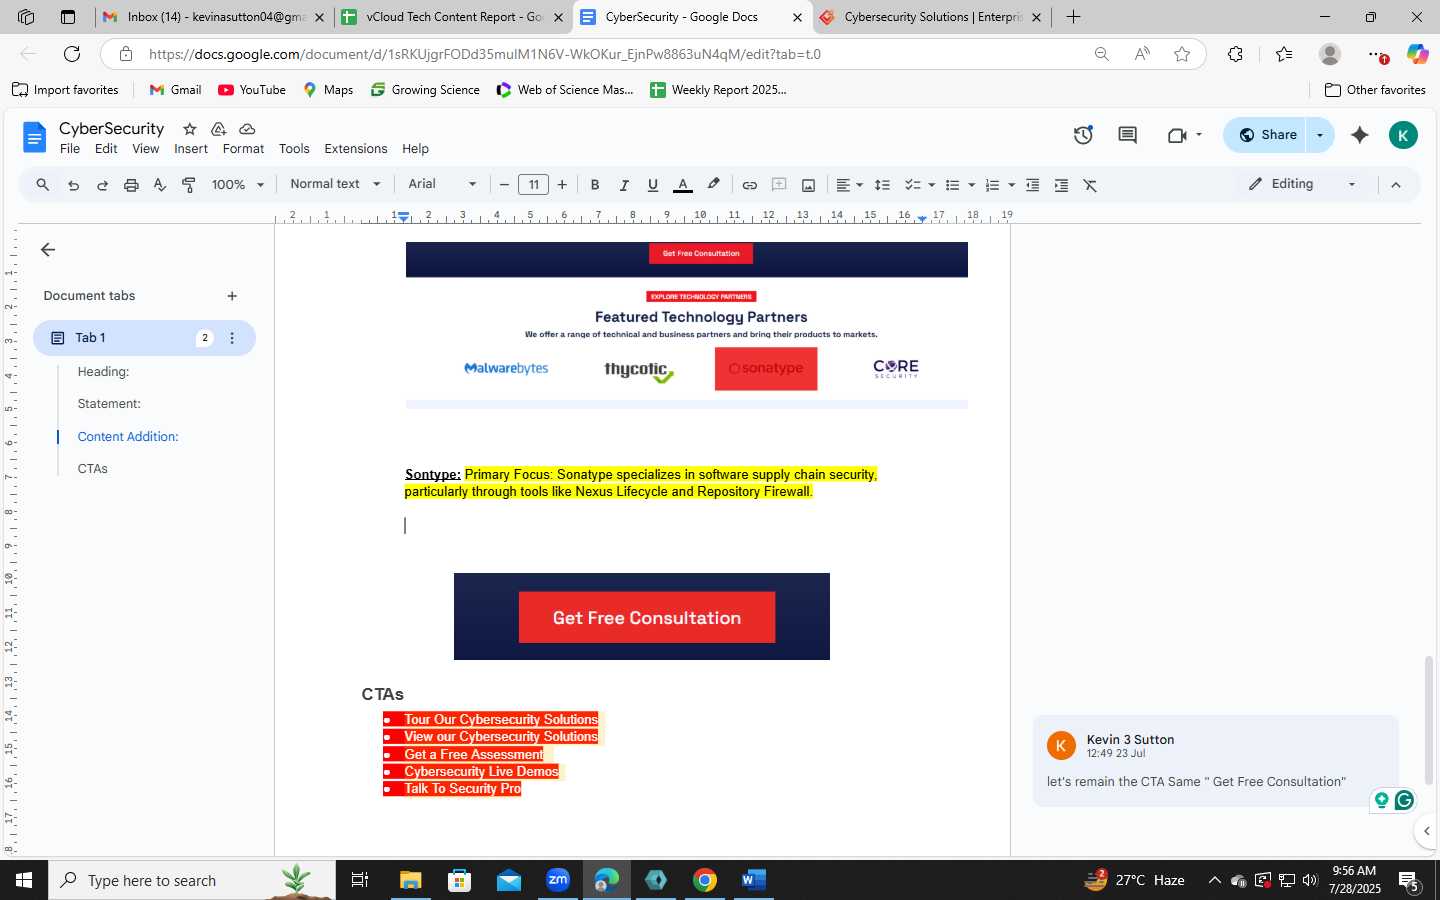Toggle checklist formatting

(x=912, y=185)
